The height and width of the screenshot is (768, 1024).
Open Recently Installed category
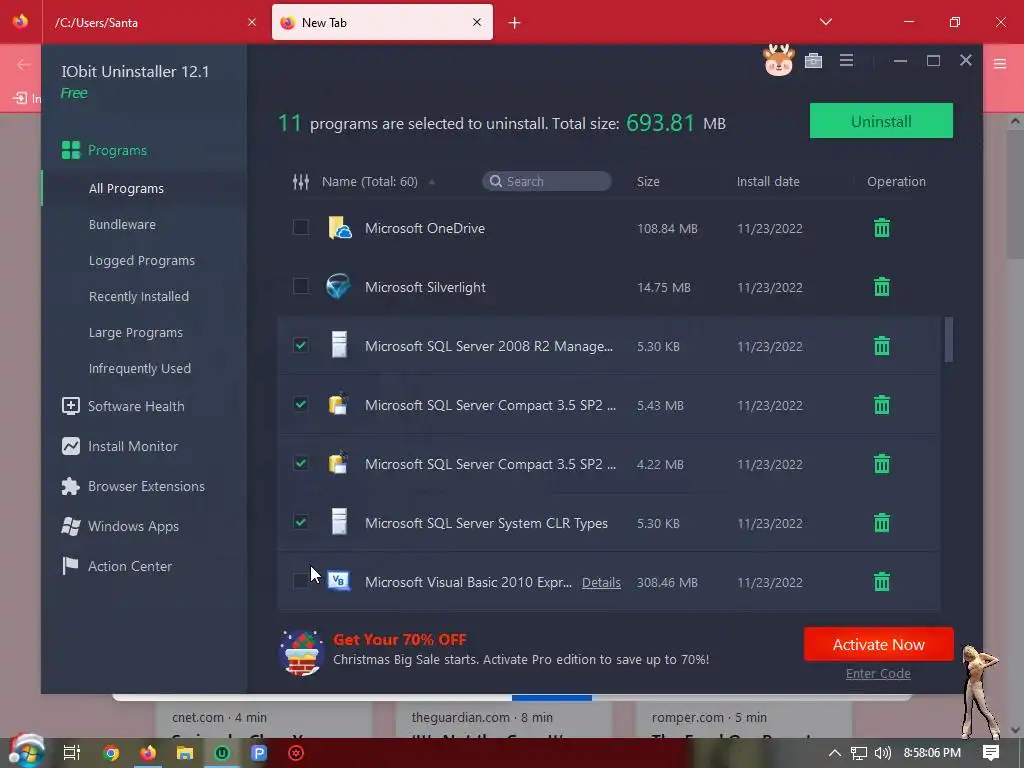tap(138, 296)
